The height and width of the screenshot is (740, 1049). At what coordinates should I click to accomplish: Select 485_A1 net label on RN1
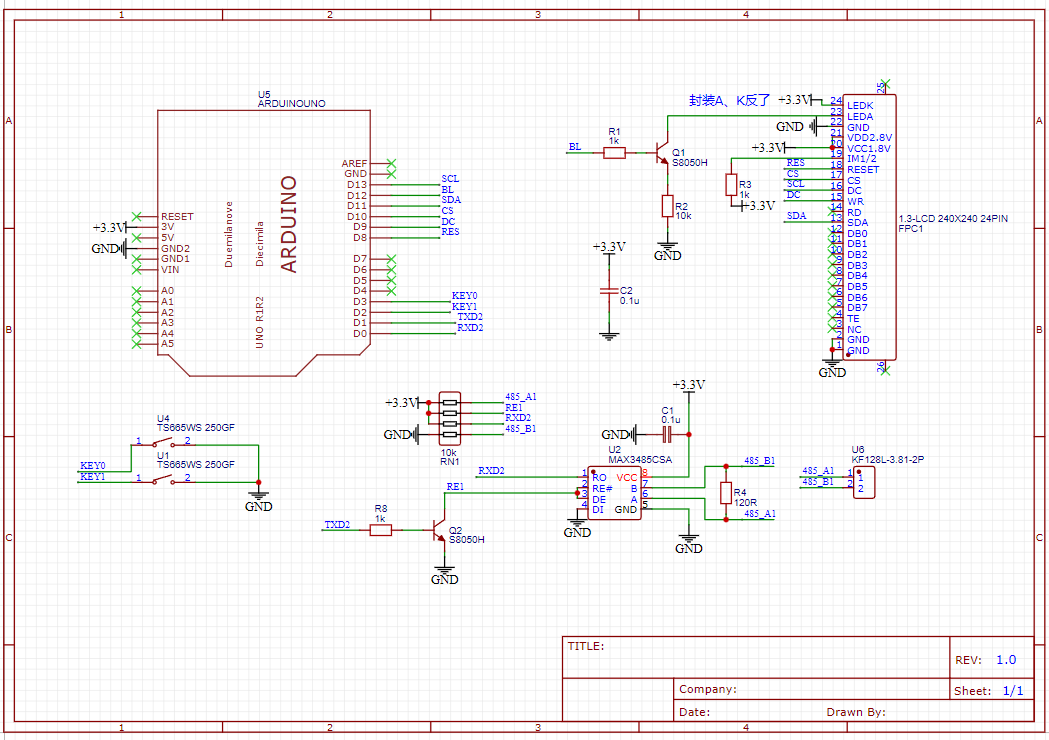(520, 397)
